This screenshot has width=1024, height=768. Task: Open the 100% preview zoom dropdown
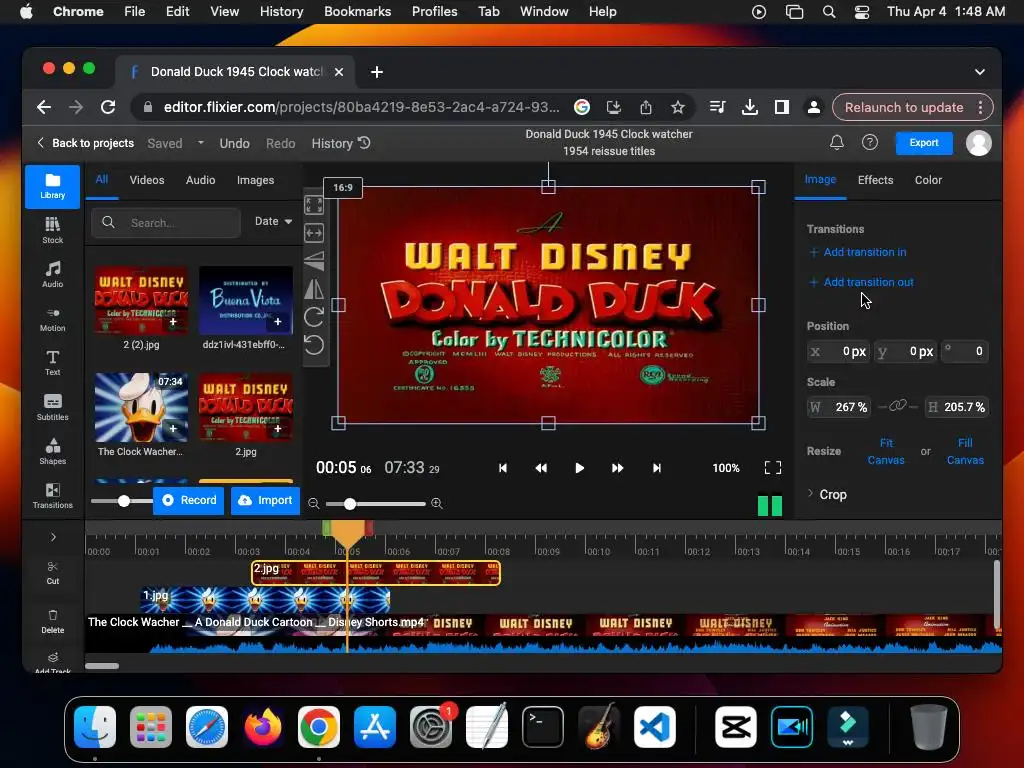tap(726, 468)
